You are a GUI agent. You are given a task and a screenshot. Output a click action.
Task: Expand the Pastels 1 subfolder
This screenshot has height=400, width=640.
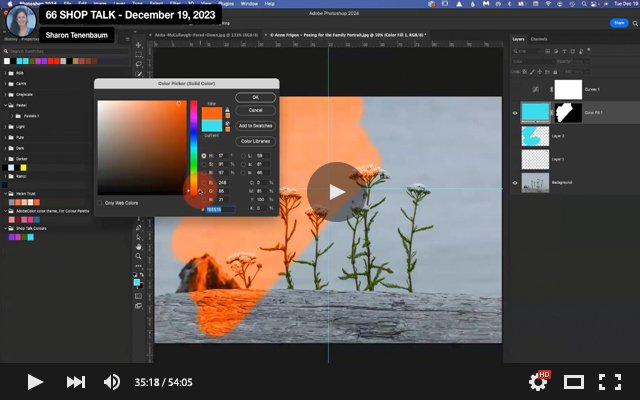(x=12, y=116)
